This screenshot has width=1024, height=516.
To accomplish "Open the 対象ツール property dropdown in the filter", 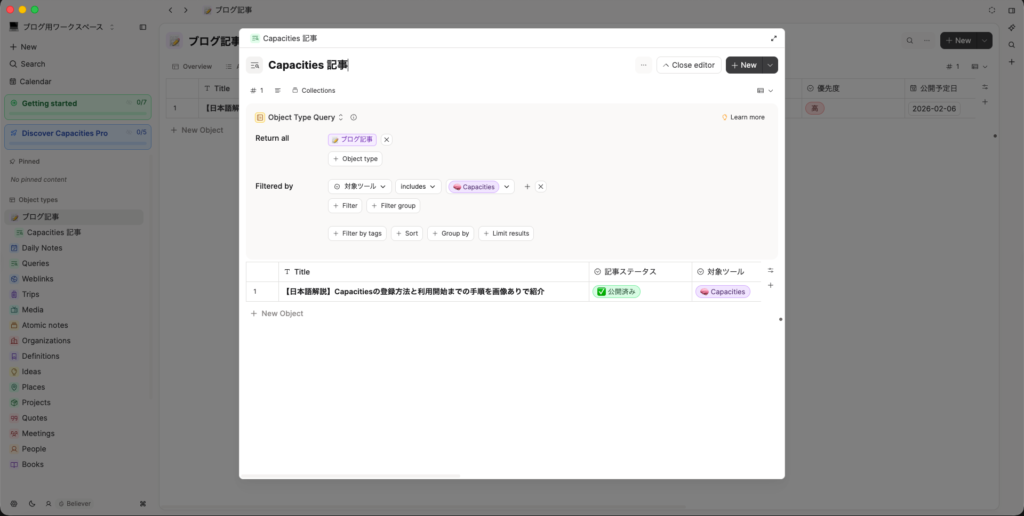I will click(x=360, y=187).
